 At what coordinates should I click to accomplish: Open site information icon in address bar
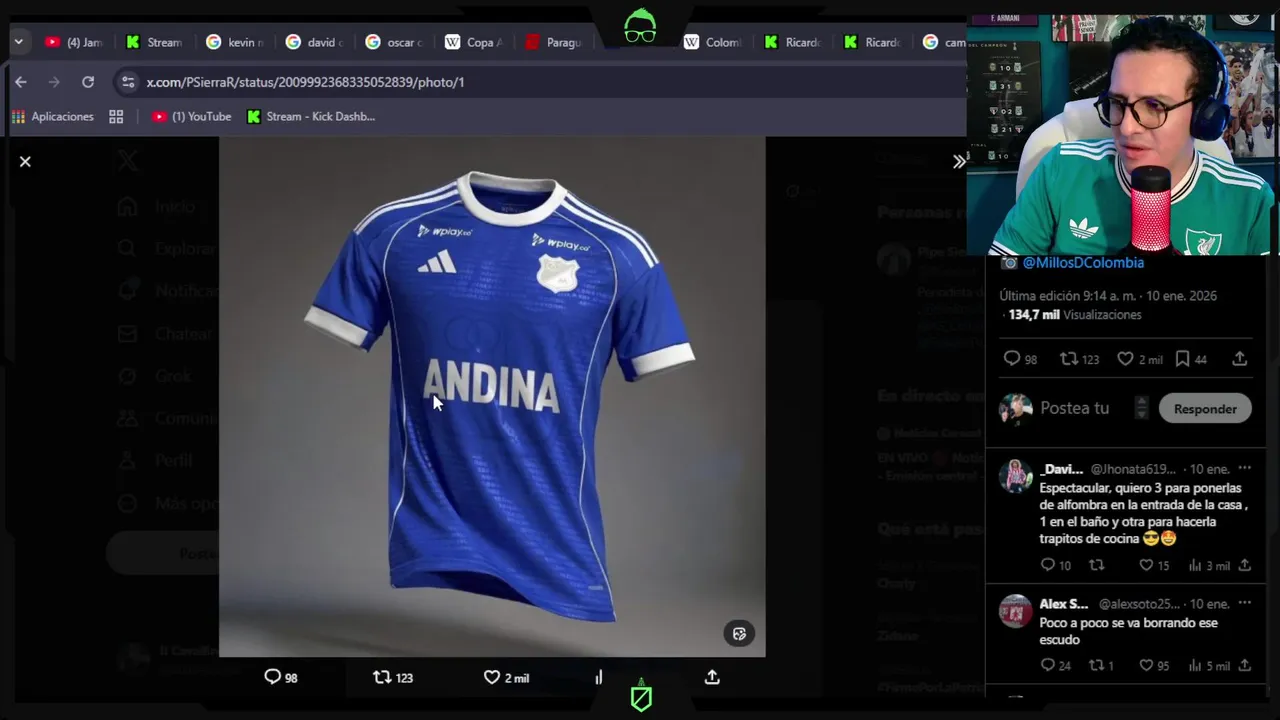[x=127, y=82]
